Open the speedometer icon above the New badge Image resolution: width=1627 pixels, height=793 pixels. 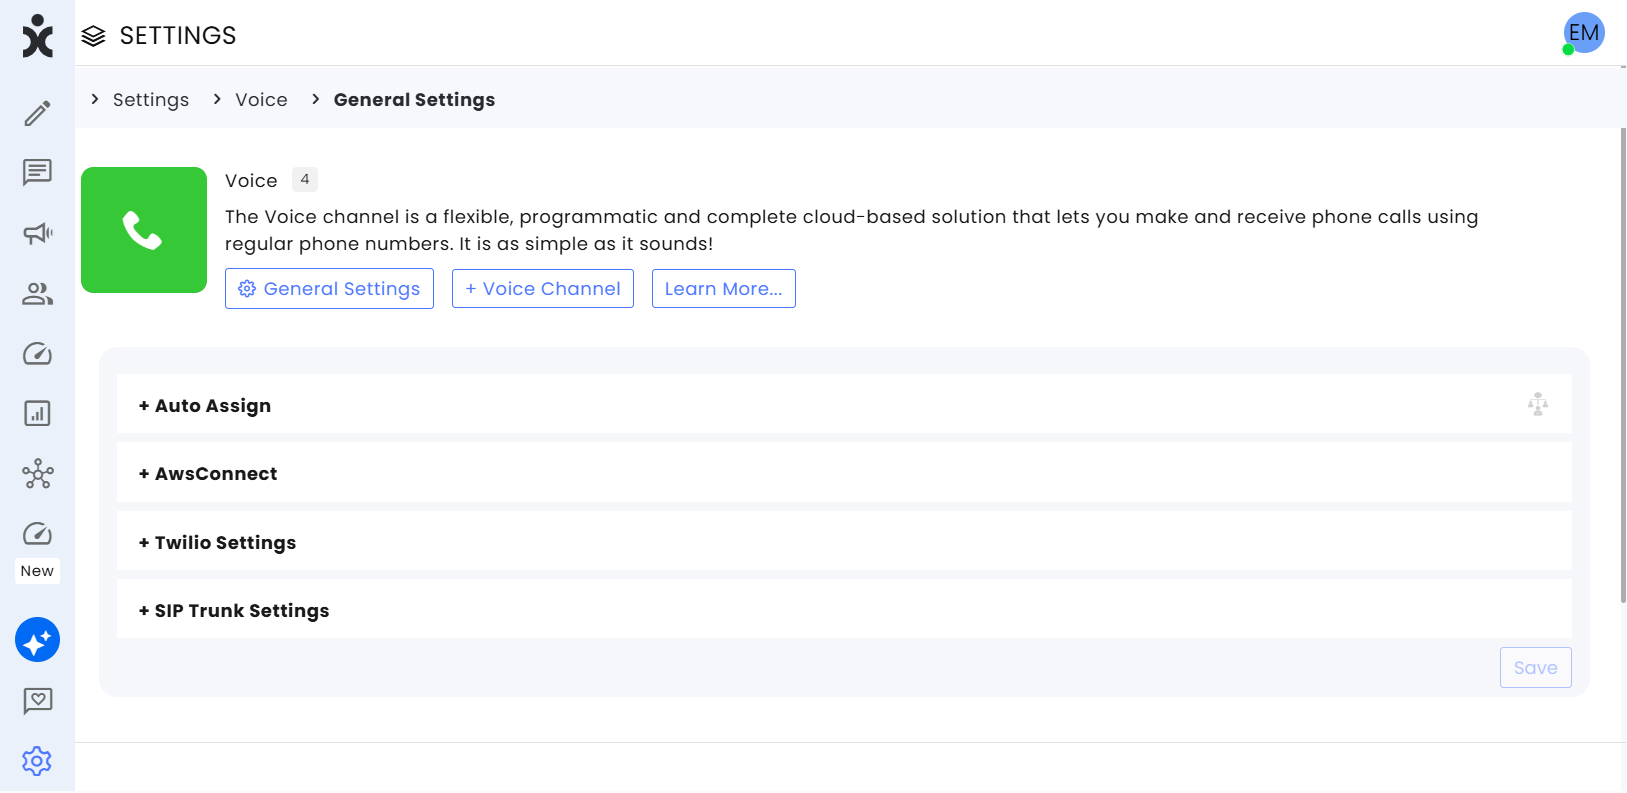(x=37, y=533)
